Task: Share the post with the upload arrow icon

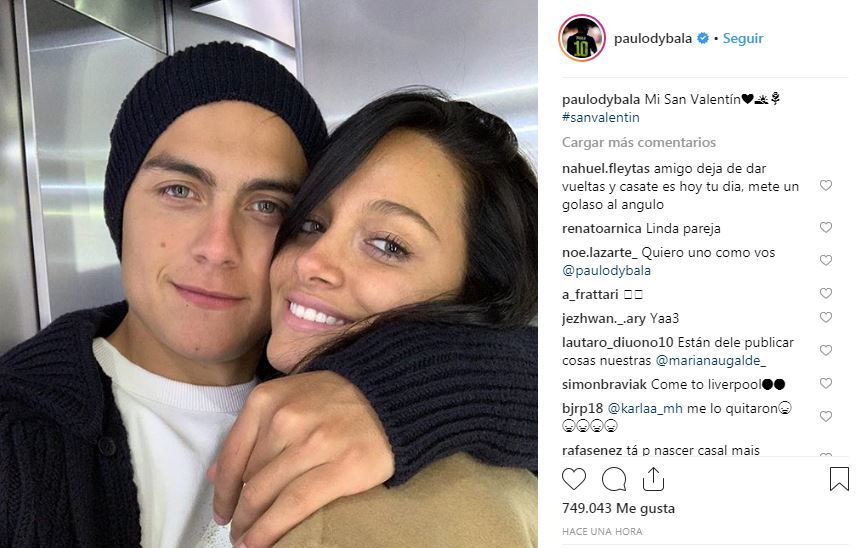Action: (x=653, y=479)
